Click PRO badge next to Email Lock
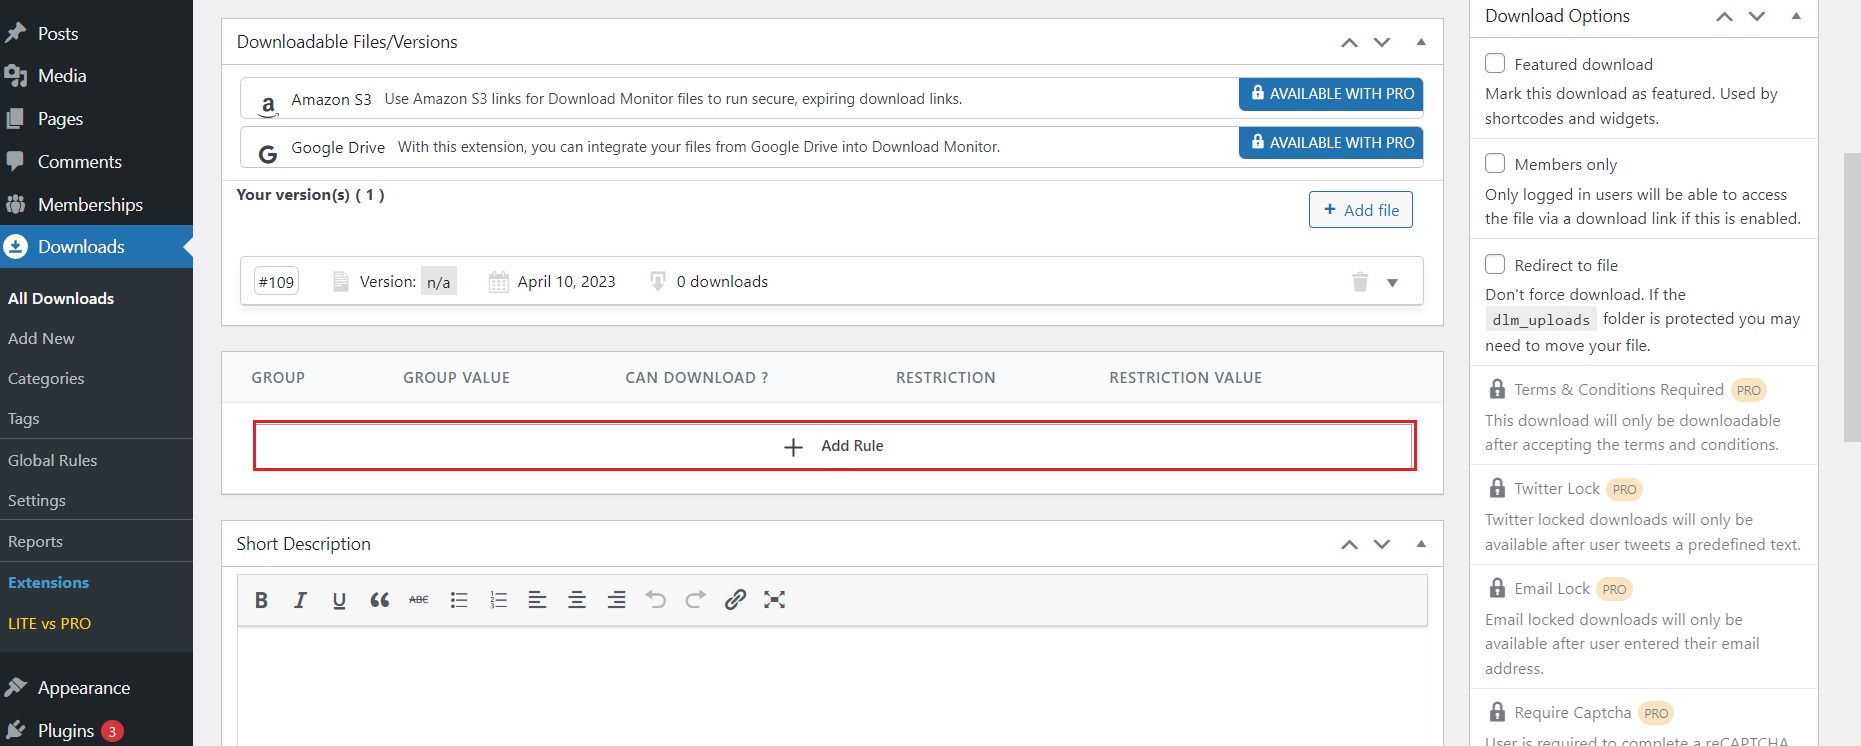This screenshot has width=1861, height=746. click(1614, 589)
